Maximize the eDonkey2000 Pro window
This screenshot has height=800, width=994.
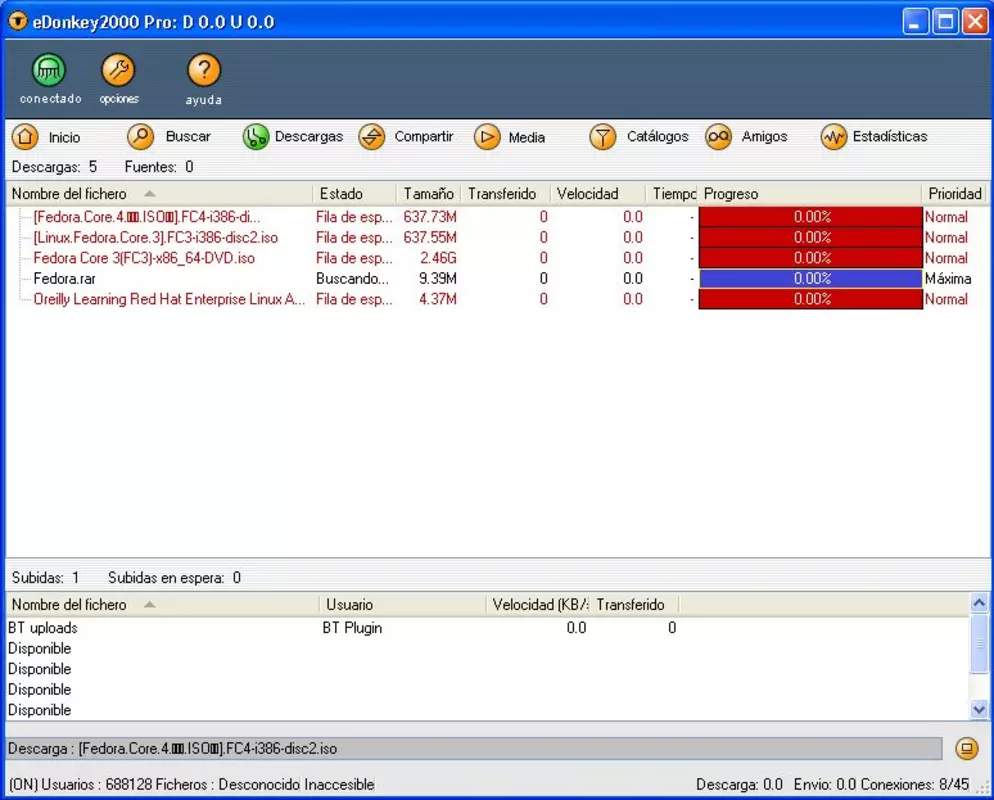click(x=945, y=22)
